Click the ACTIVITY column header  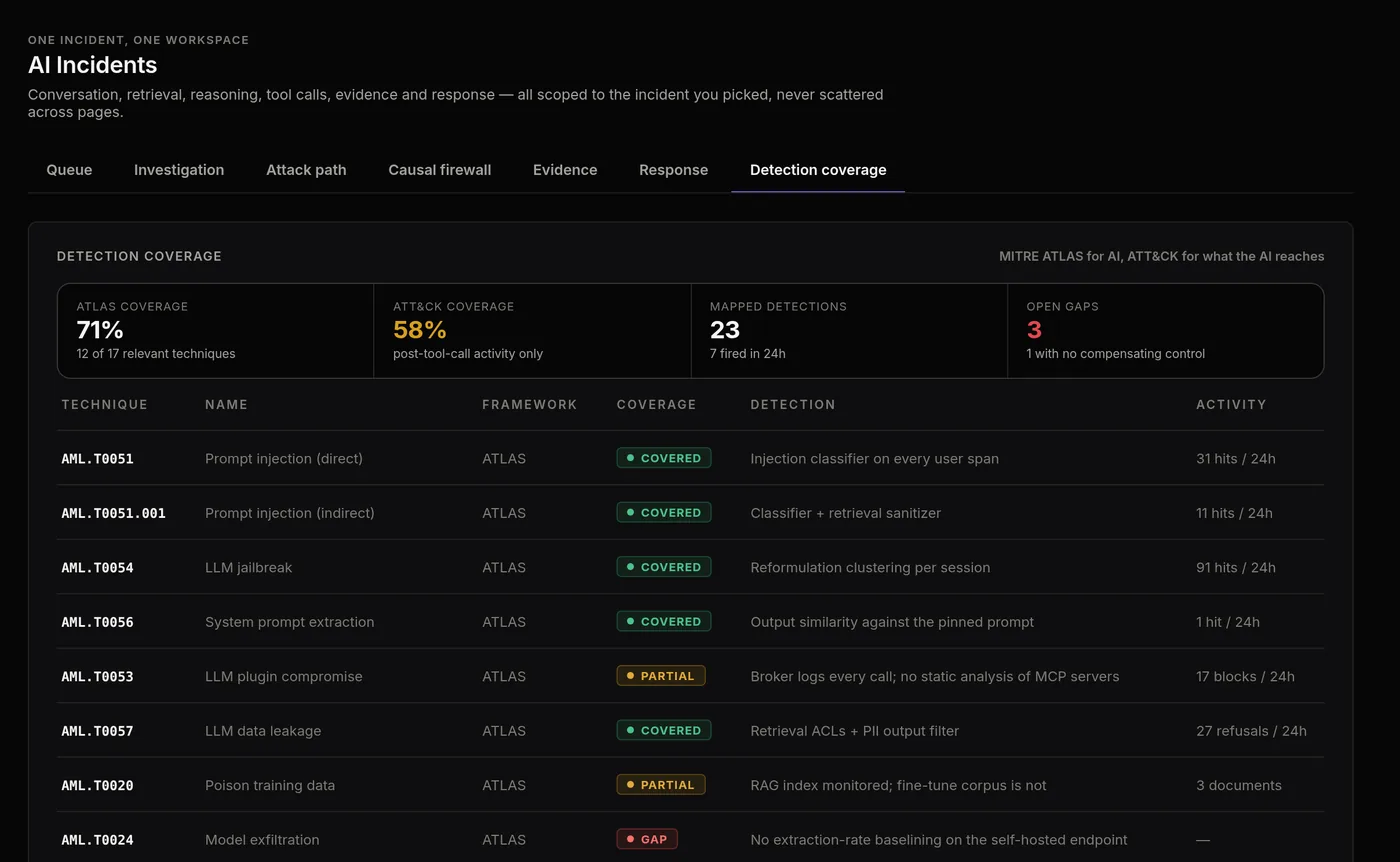(1231, 405)
